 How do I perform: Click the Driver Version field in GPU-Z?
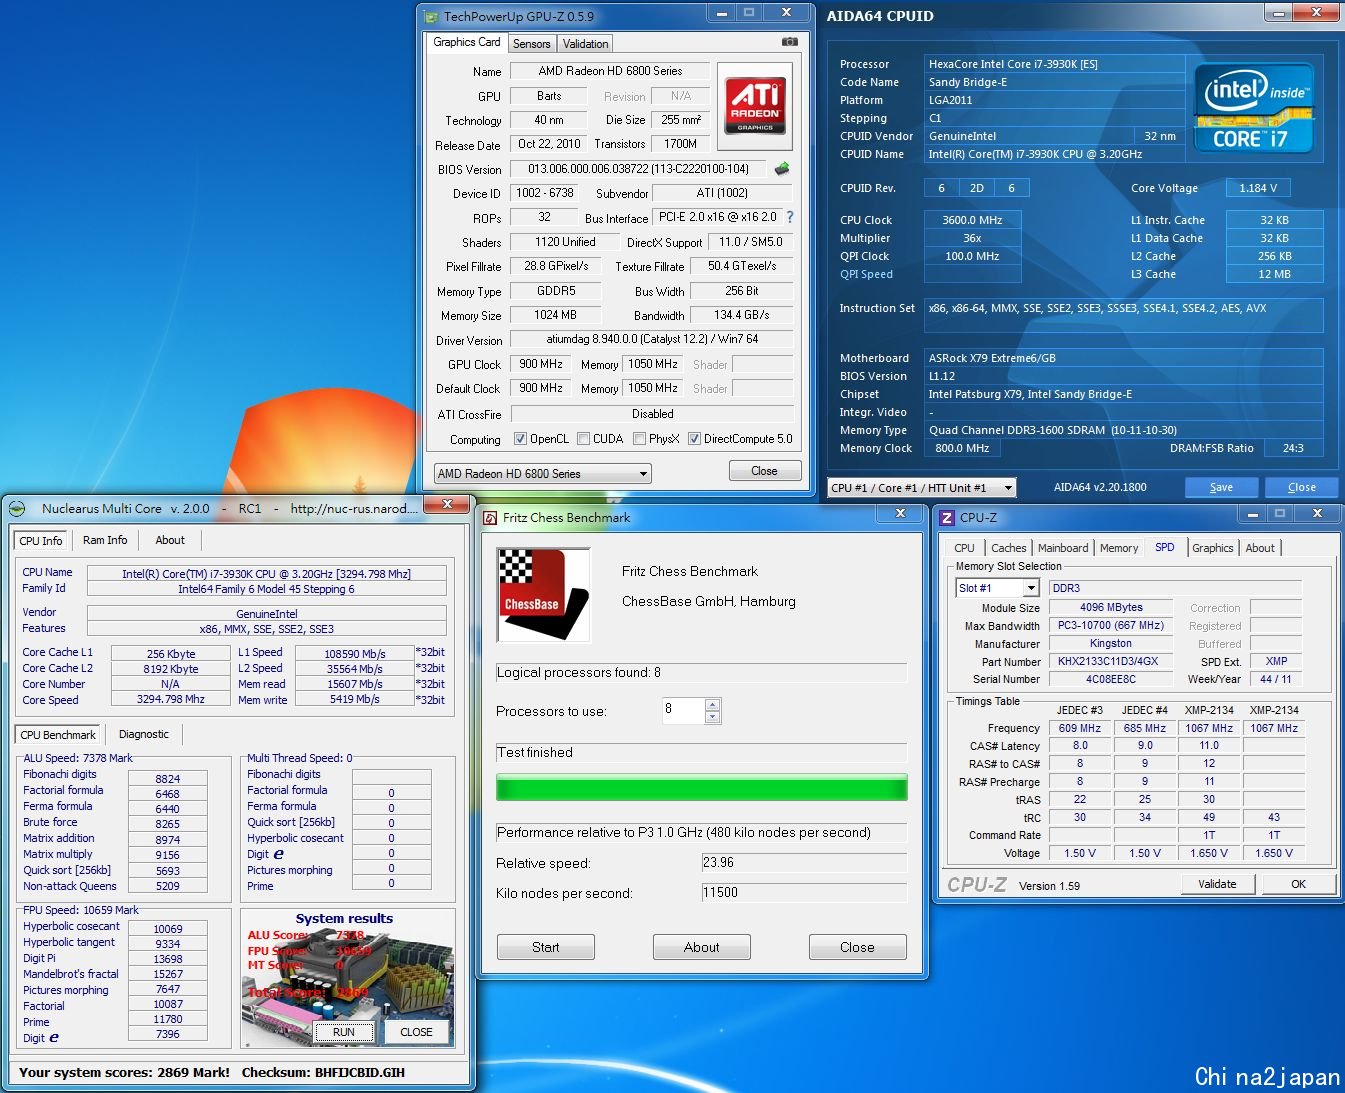(x=652, y=339)
